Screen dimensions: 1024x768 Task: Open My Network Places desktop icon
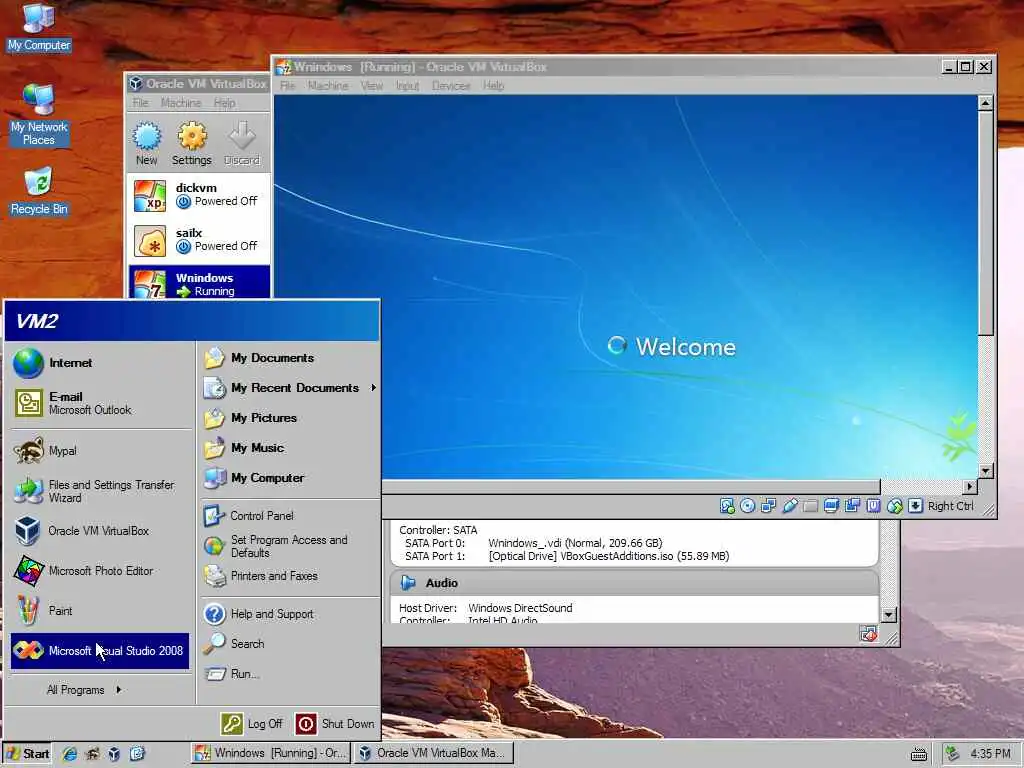(x=39, y=114)
